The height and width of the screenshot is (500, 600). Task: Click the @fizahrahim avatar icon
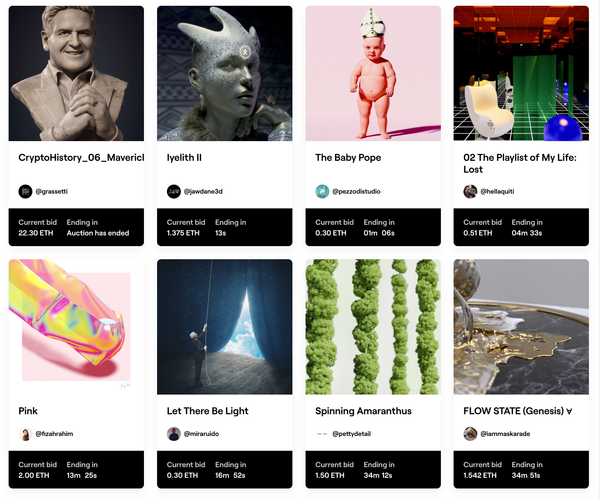[25, 434]
